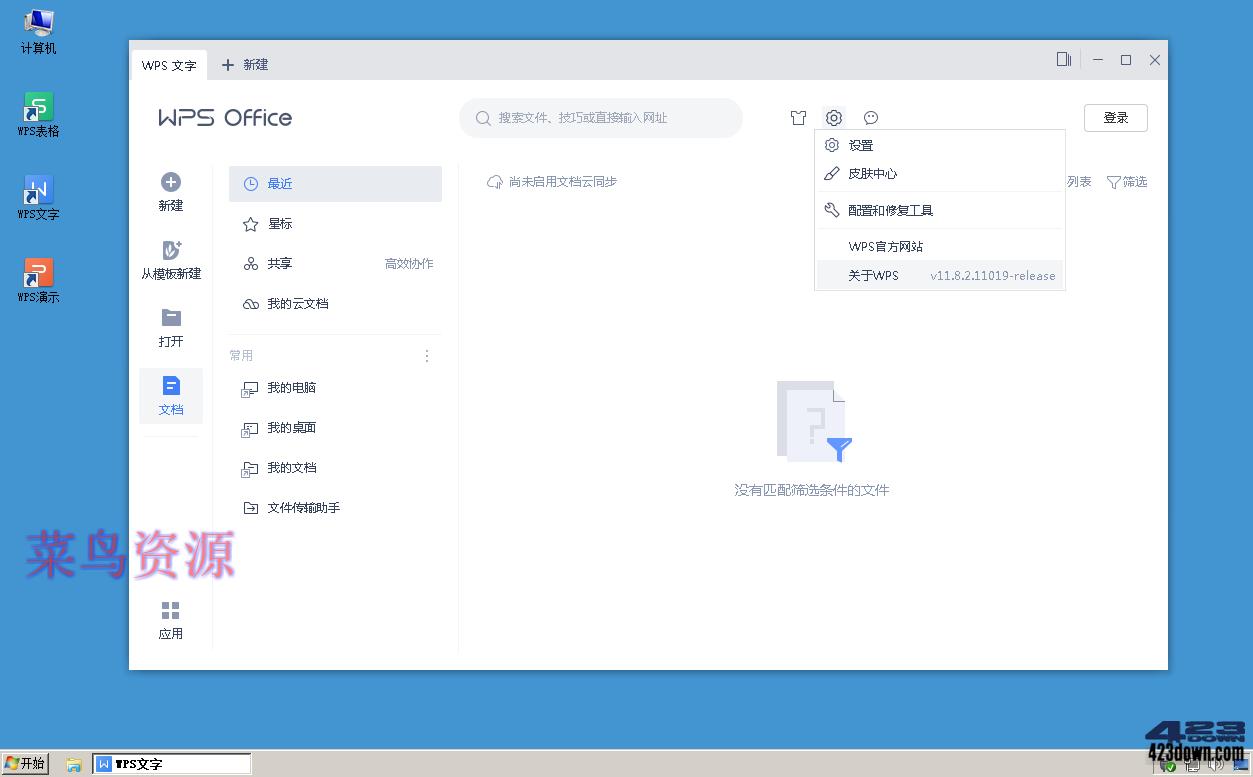Click the 登录 login button
This screenshot has height=777, width=1253.
coord(1115,117)
